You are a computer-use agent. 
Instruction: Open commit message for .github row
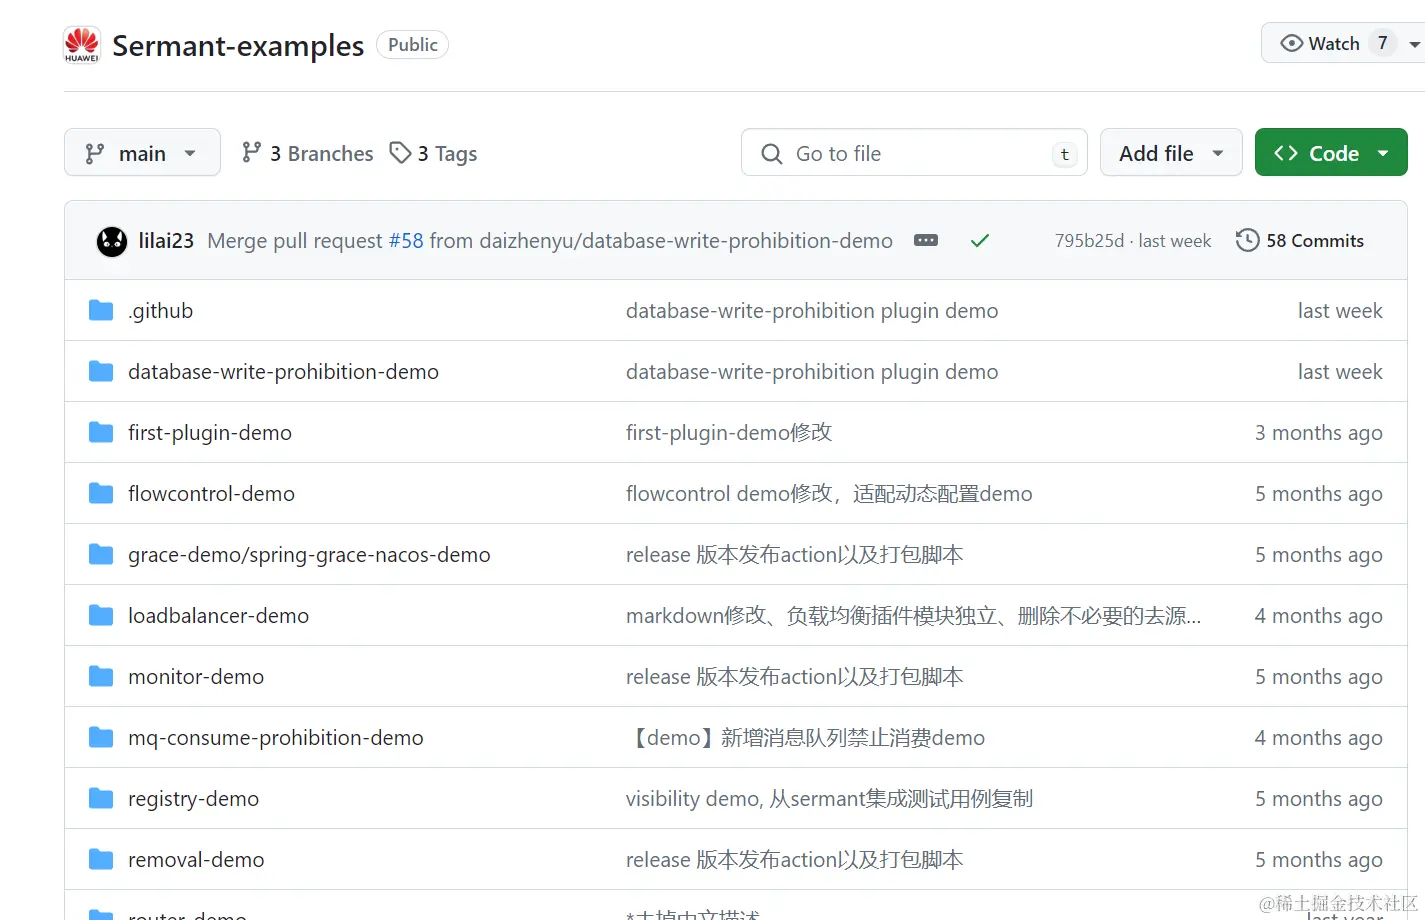812,311
